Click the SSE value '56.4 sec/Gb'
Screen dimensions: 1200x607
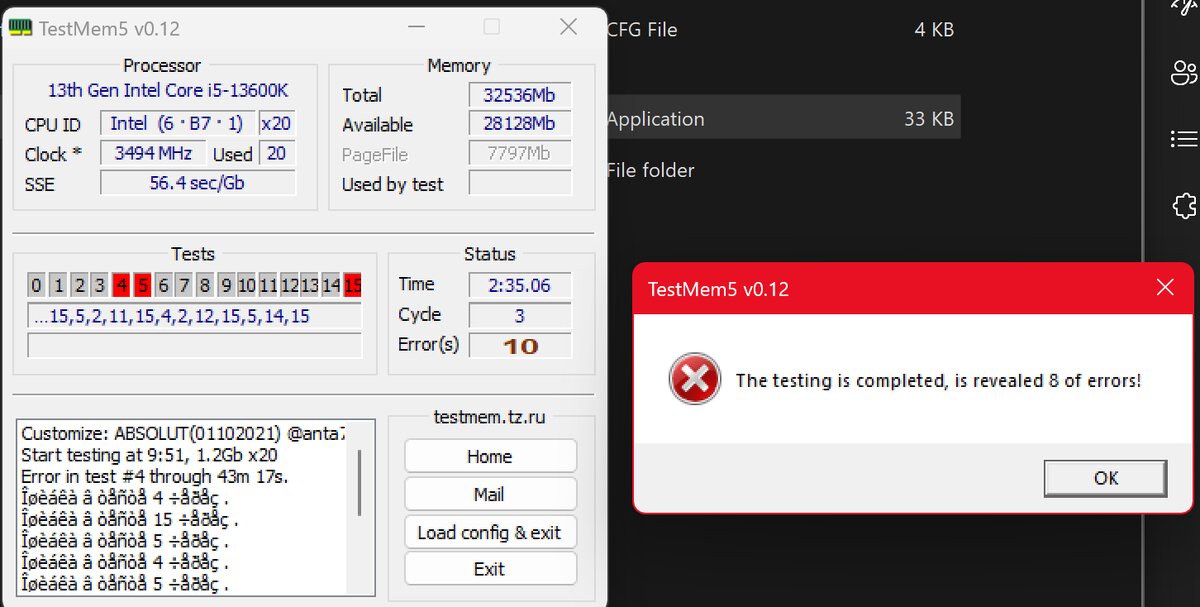pos(198,183)
